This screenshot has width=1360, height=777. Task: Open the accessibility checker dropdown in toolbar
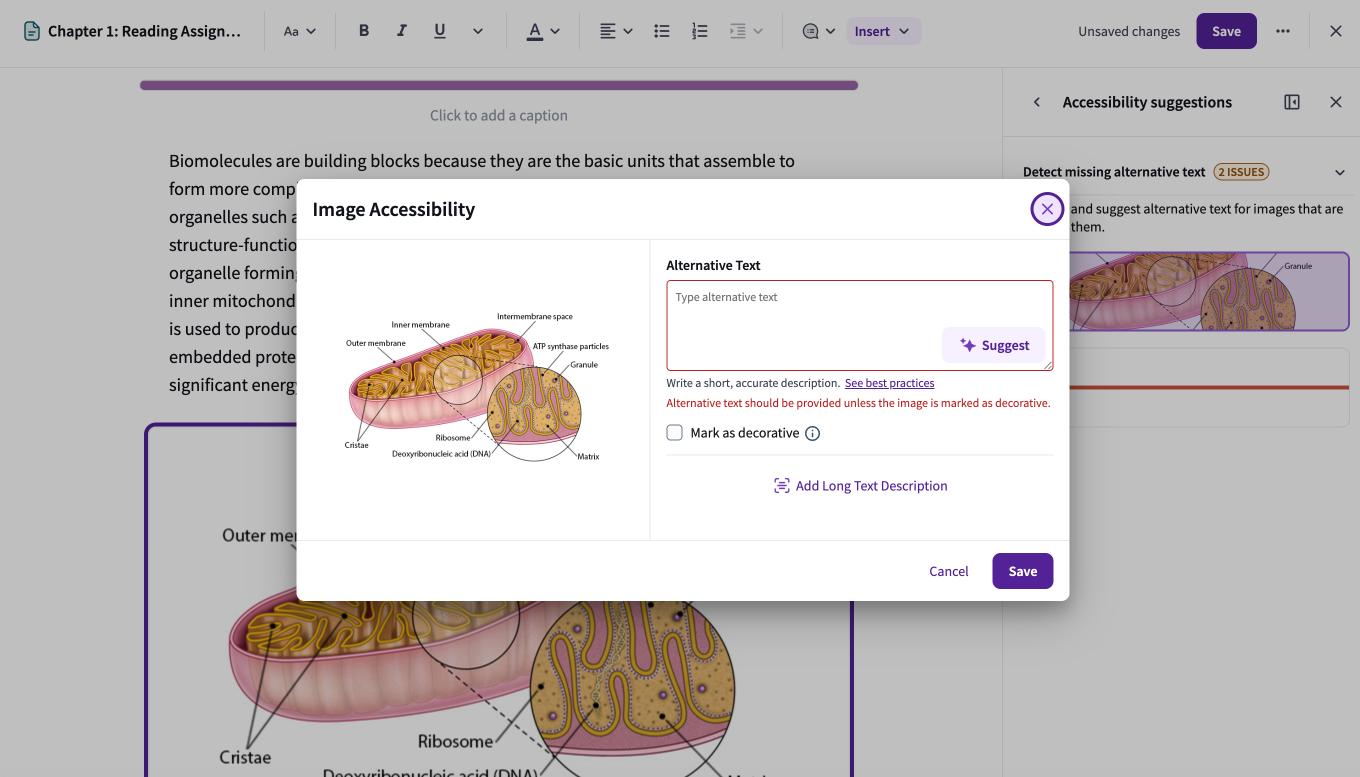[819, 31]
